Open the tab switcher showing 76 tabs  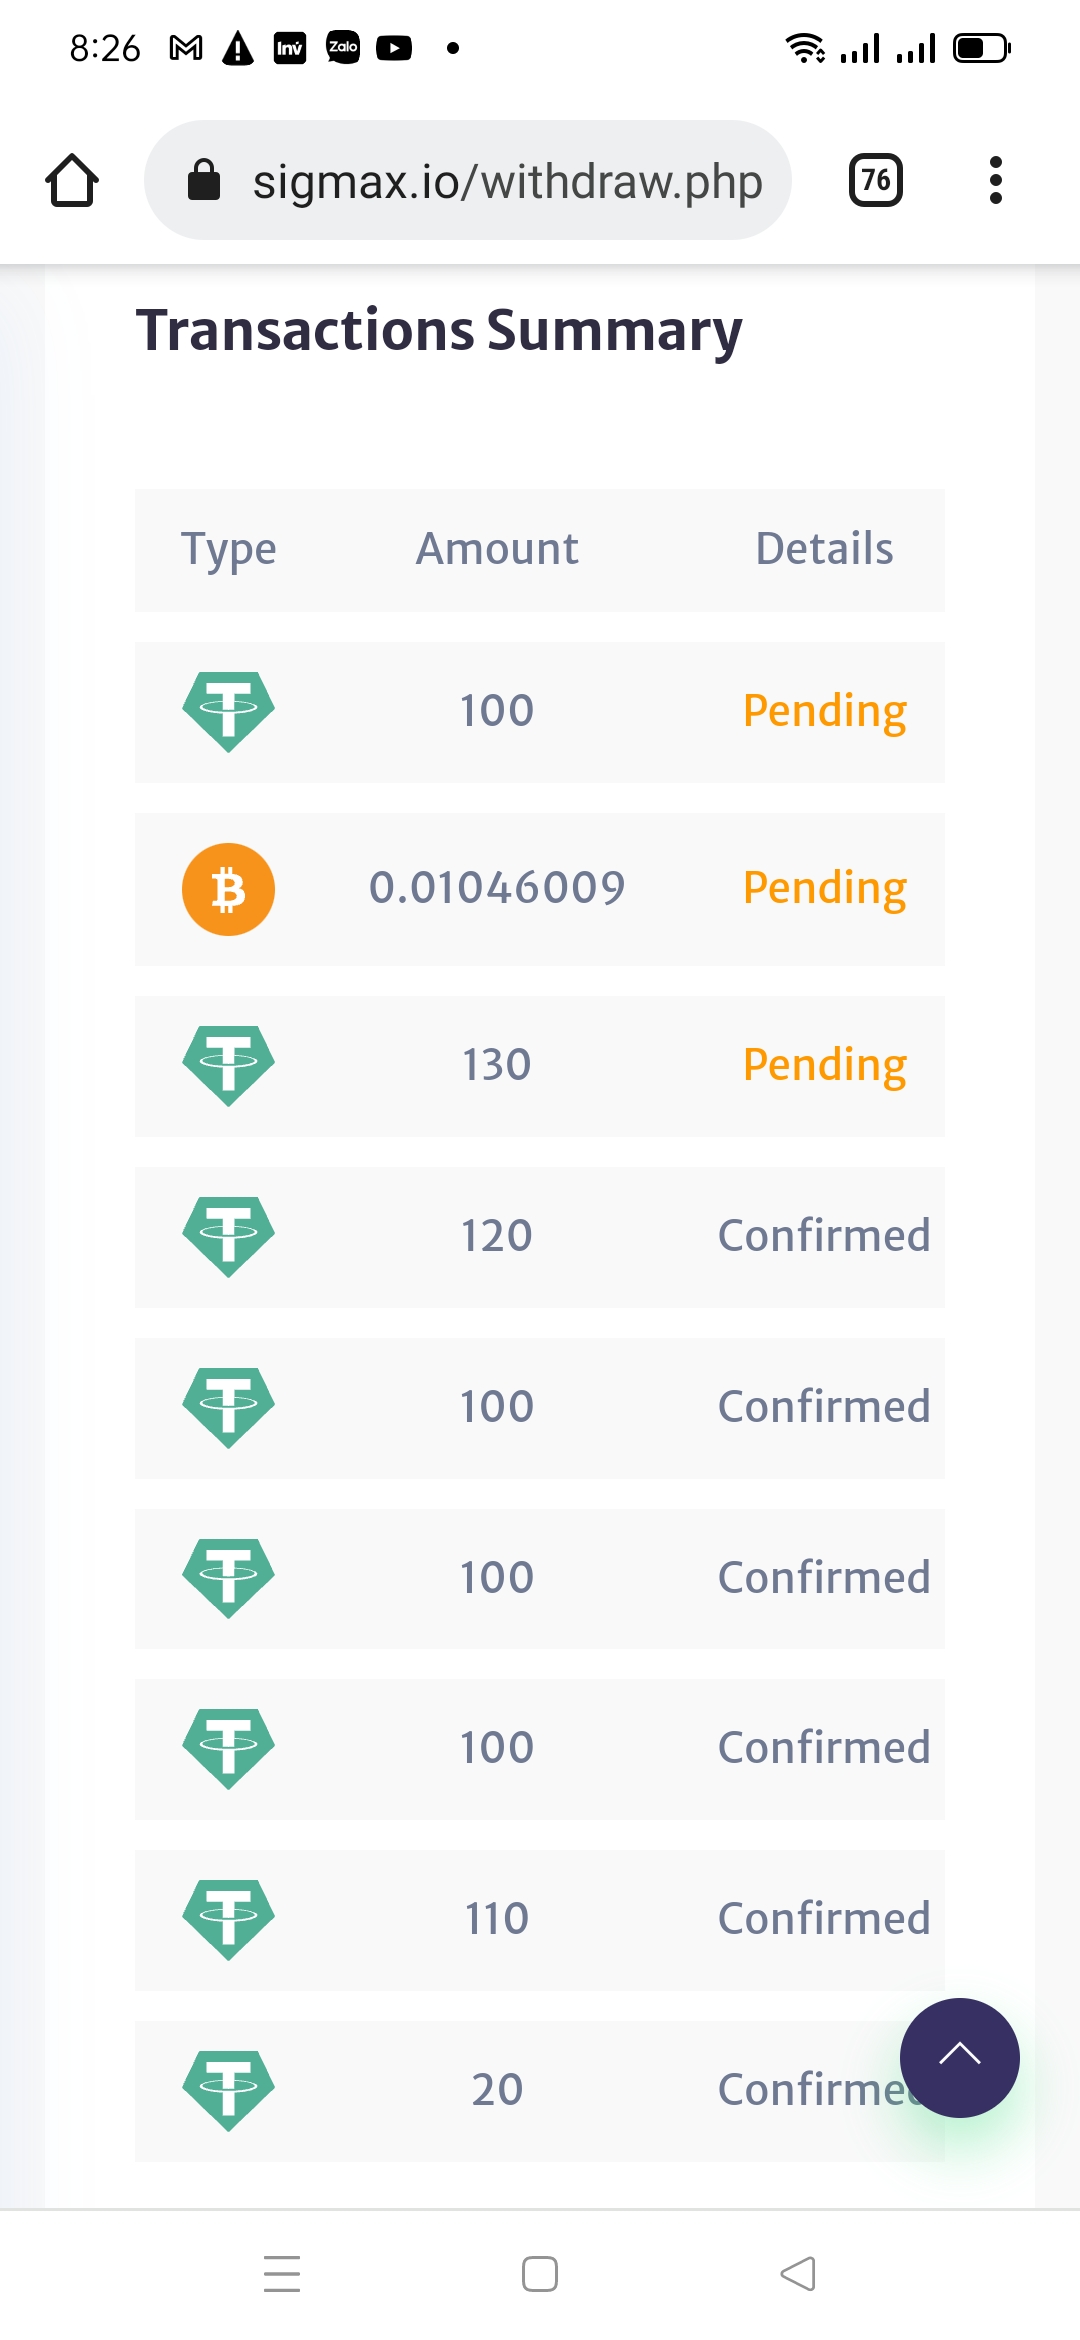pyautogui.click(x=876, y=181)
